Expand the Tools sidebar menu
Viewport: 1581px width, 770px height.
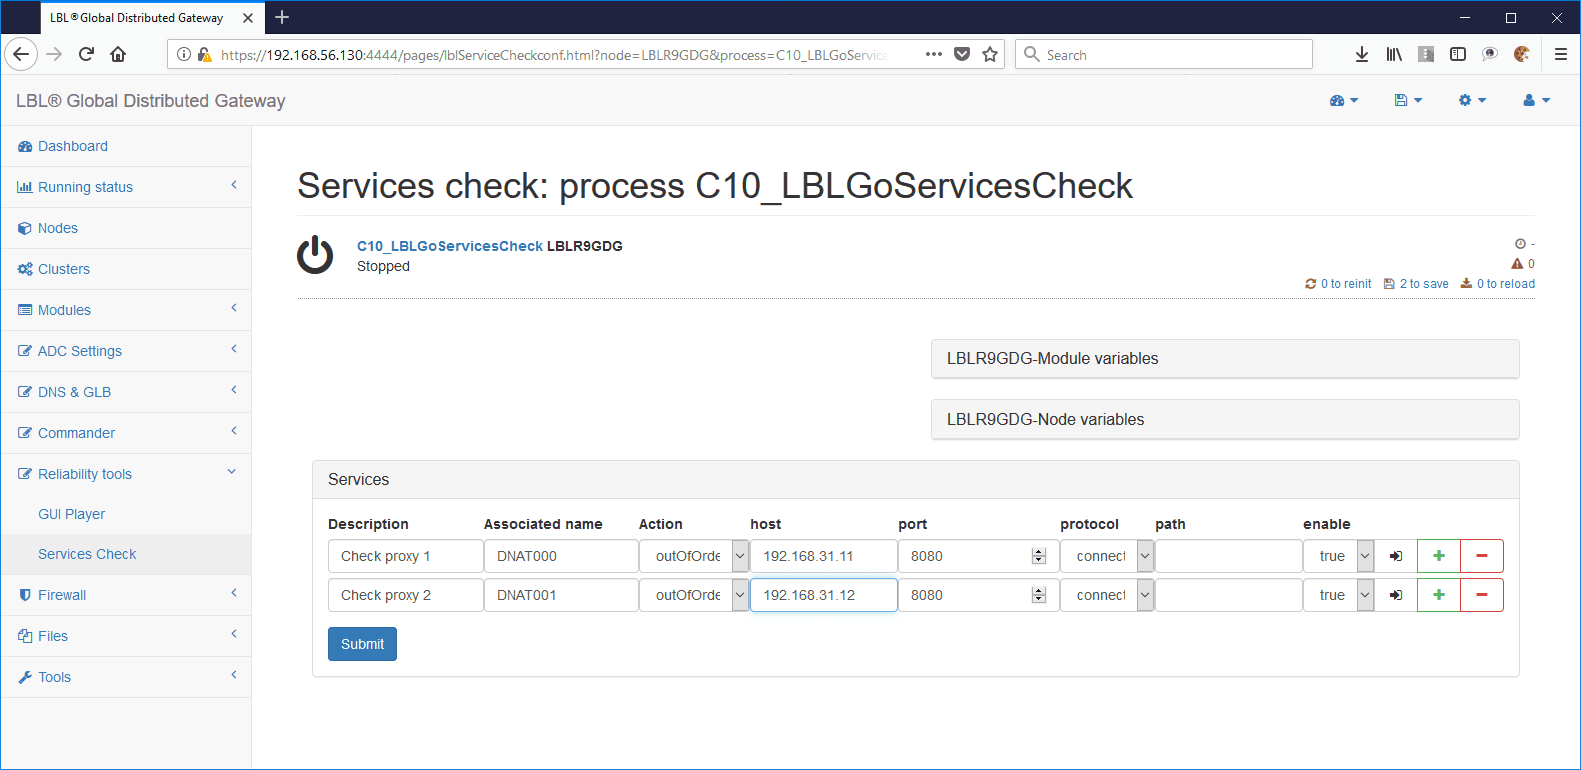(x=126, y=677)
